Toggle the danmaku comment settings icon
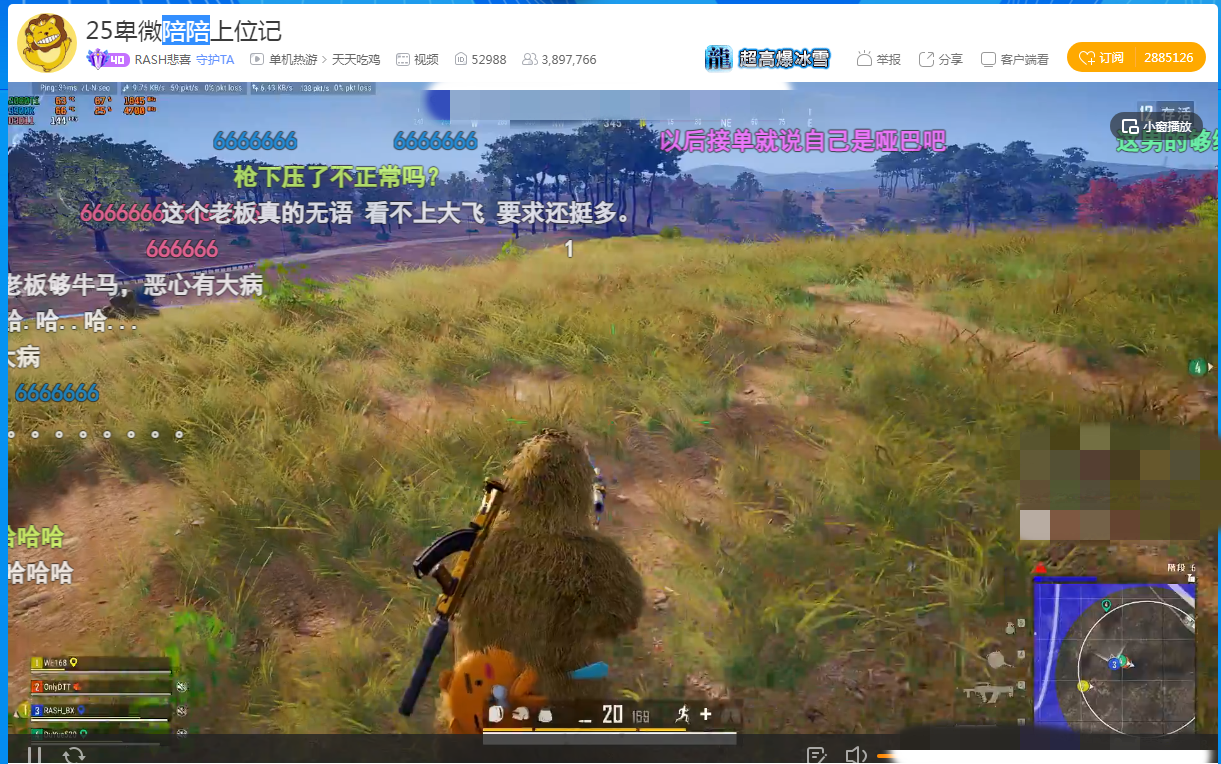Image resolution: width=1221 pixels, height=764 pixels. tap(817, 755)
